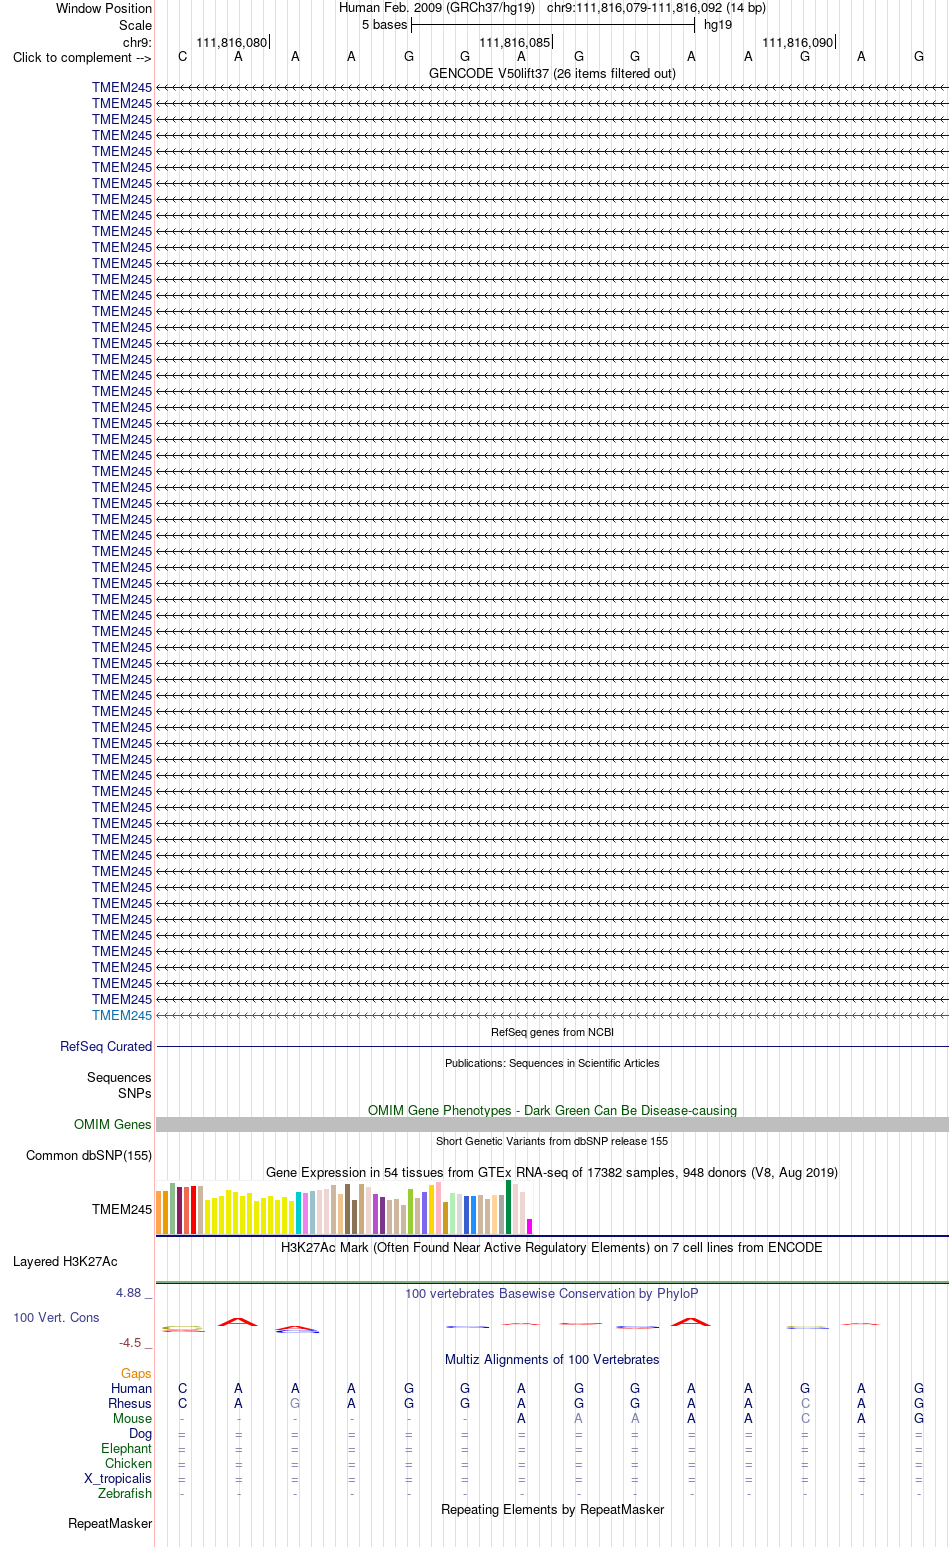
Task: Open 'Multiz Alignments of 100 Vertebrates' title
Action: pos(552,1359)
